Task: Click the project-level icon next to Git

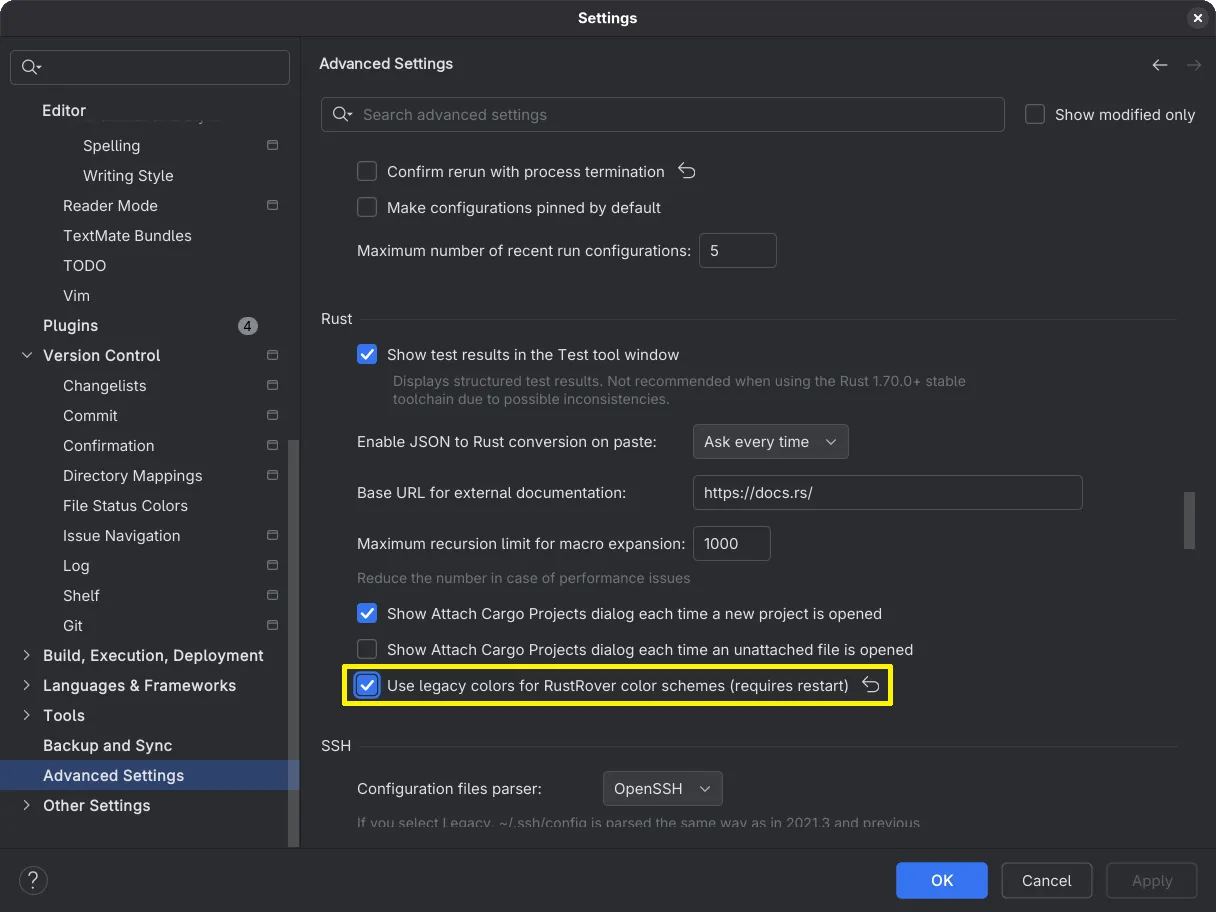Action: click(x=272, y=625)
